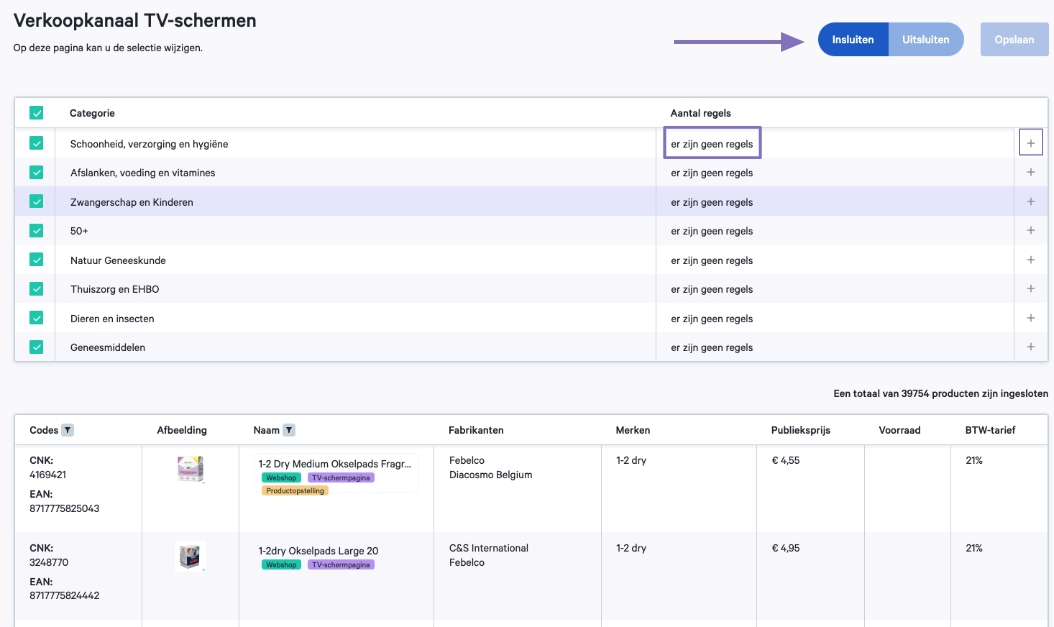Click CNK code 4169421
Screen dimensions: 1054x627
(48, 474)
